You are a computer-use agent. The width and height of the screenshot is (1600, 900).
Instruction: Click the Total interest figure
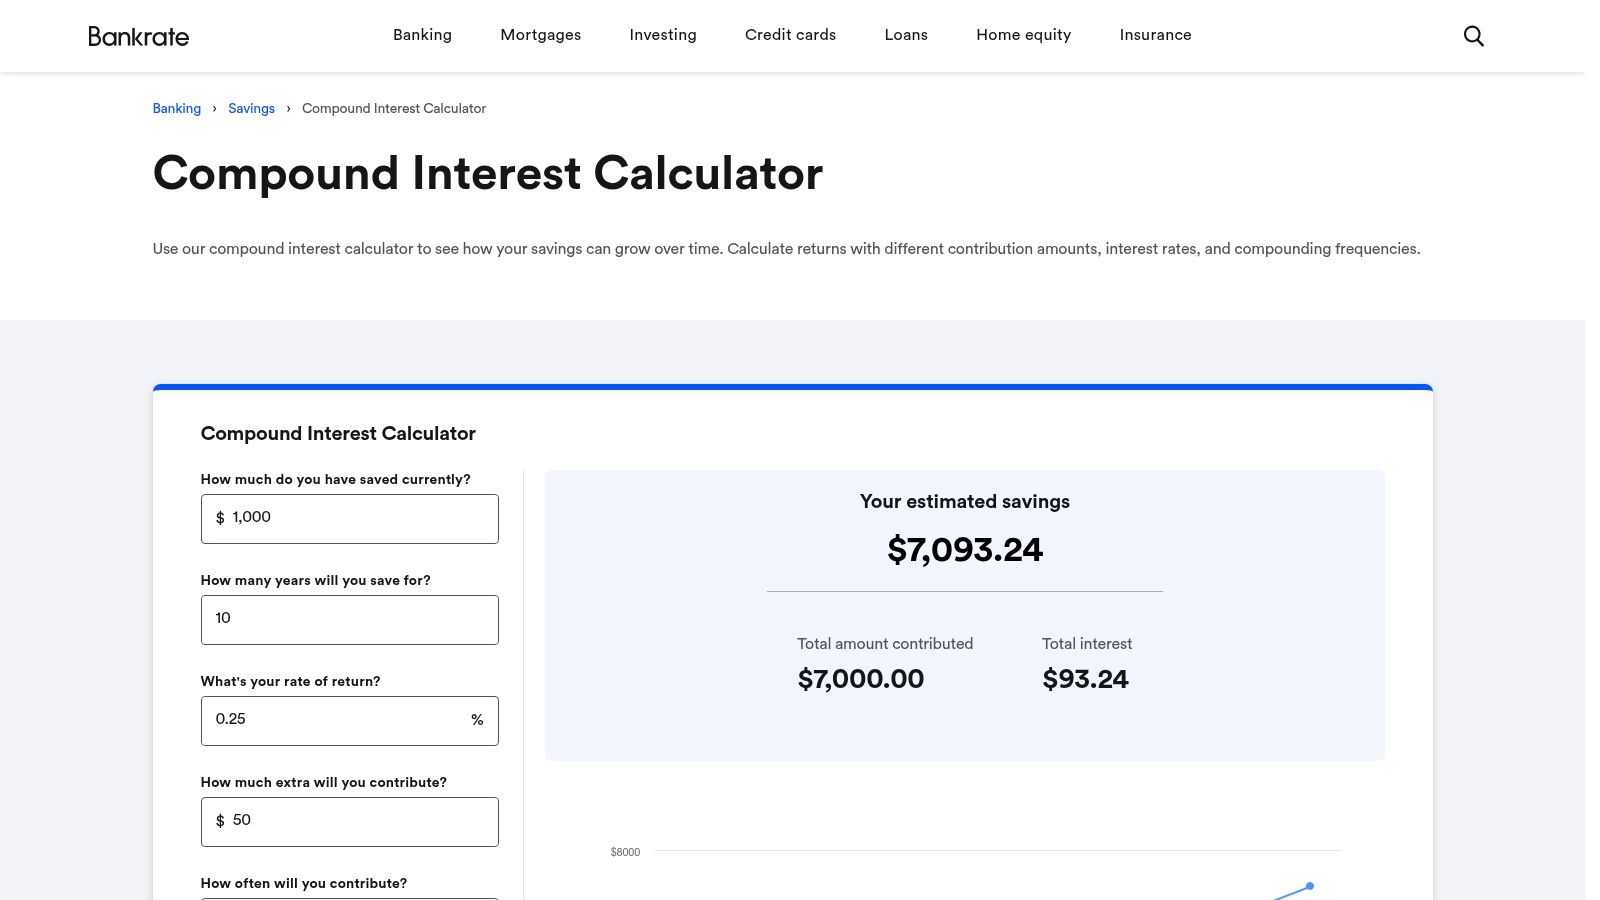1085,679
